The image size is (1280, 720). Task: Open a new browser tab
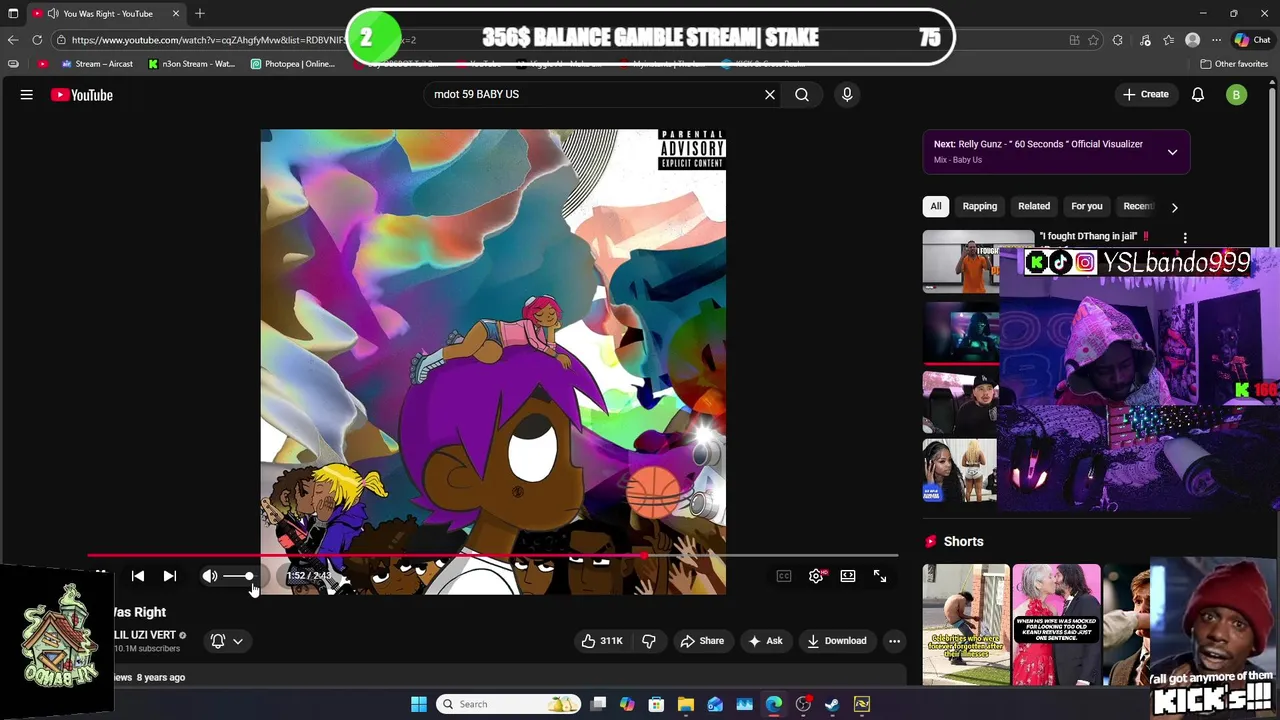(x=200, y=13)
